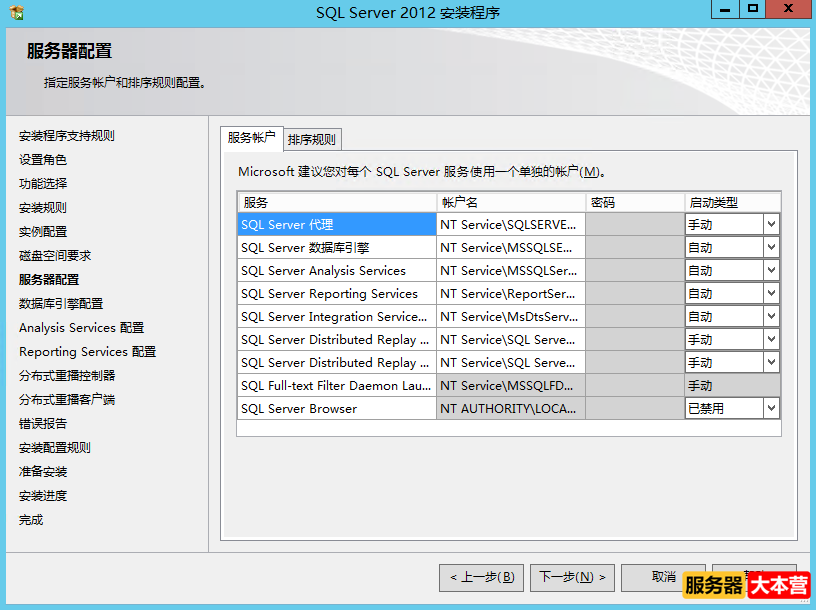The height and width of the screenshot is (610, 816).
Task: Open startup type dropdown for SQL Server 代理
Action: (x=771, y=224)
